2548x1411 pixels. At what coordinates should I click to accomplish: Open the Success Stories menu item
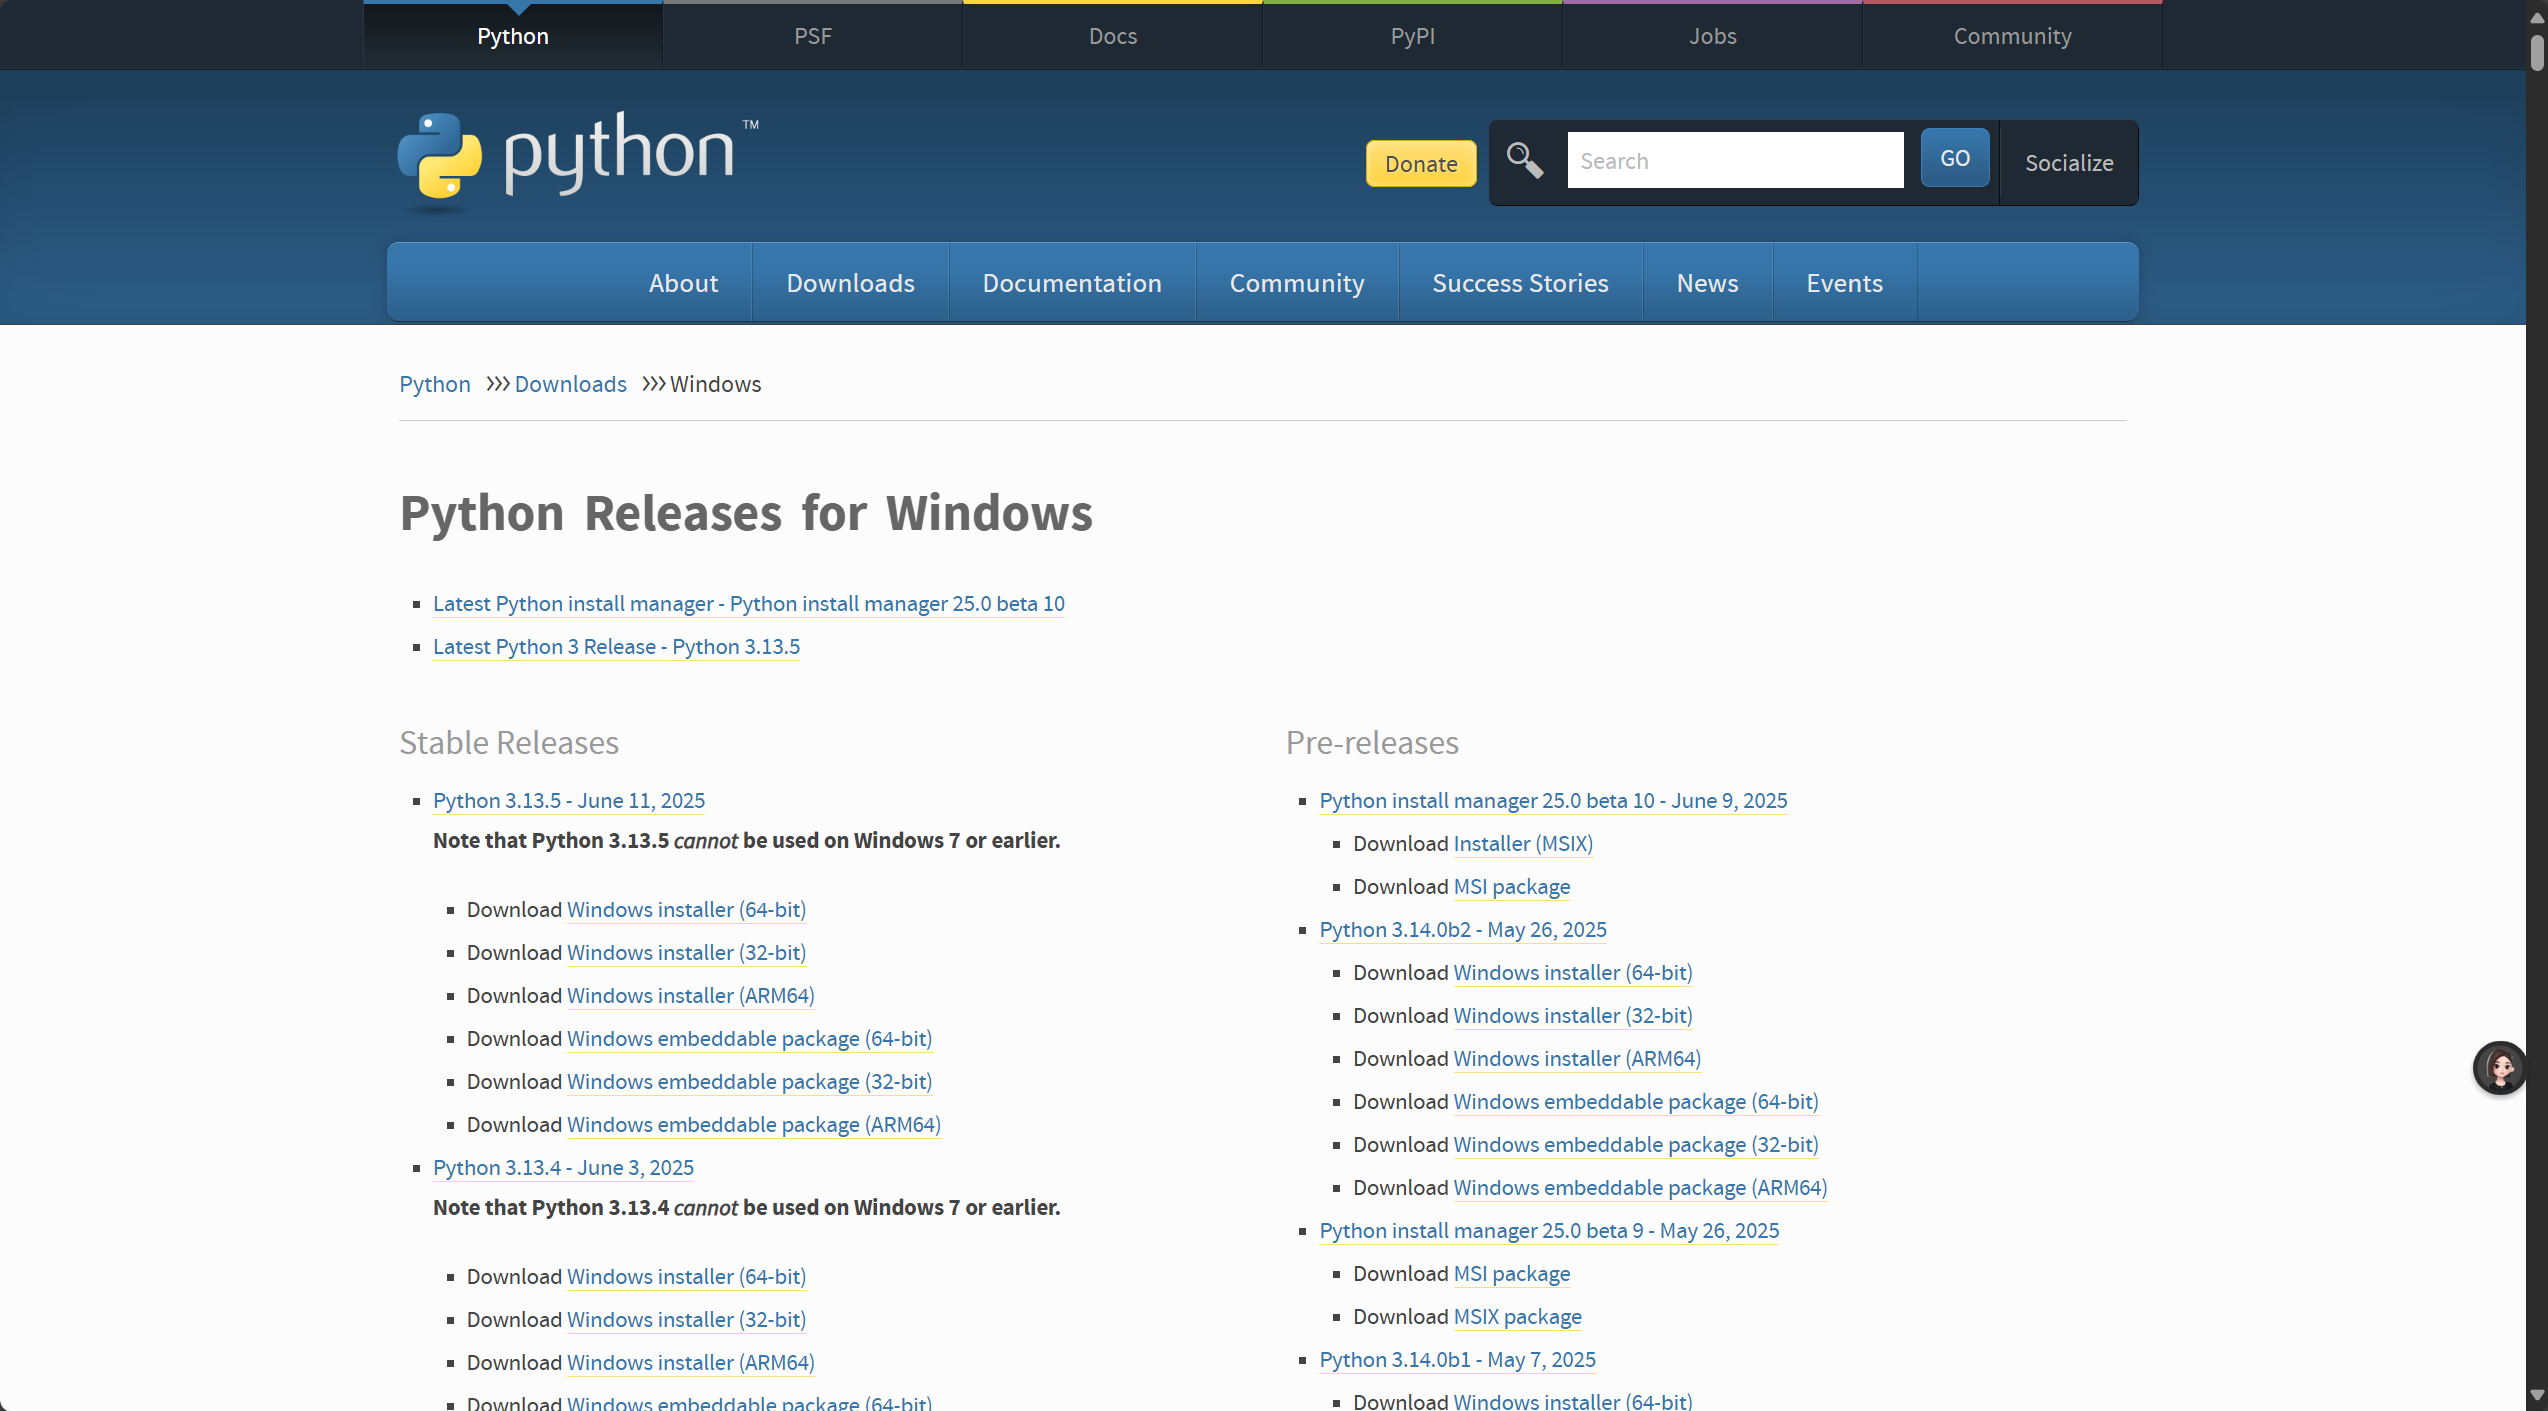click(x=1519, y=283)
